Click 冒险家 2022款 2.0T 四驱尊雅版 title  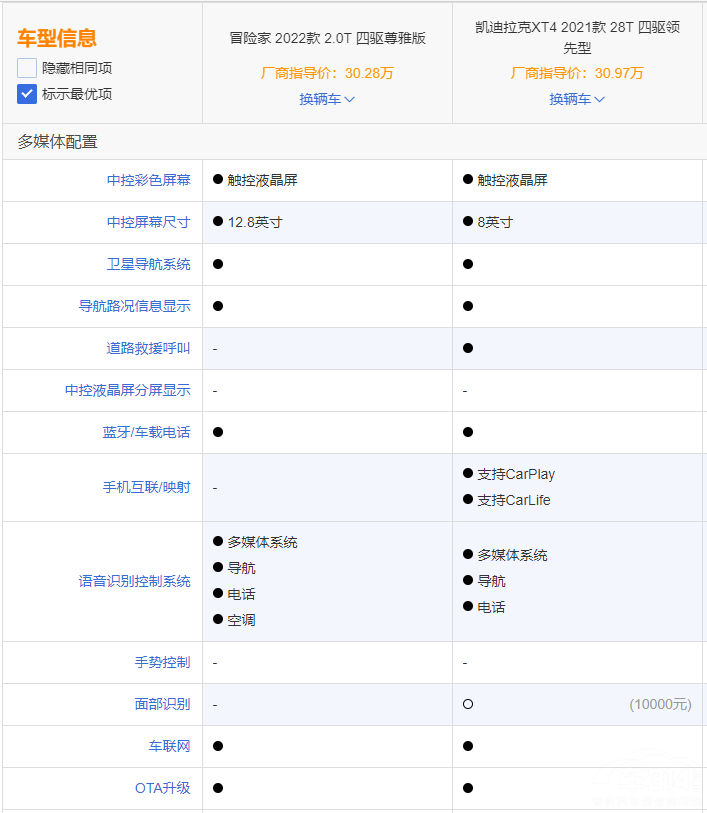327,38
